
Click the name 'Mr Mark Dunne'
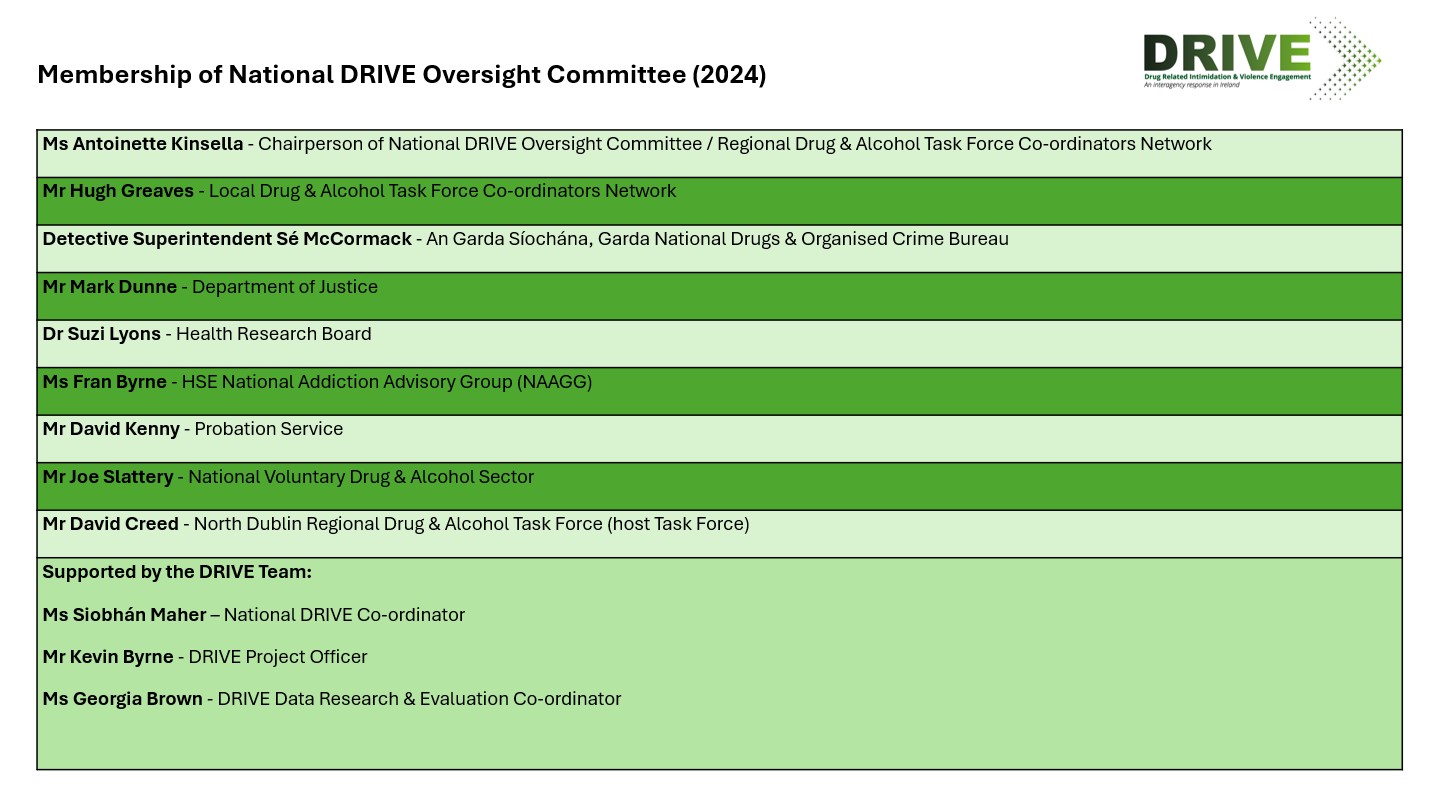pos(110,287)
